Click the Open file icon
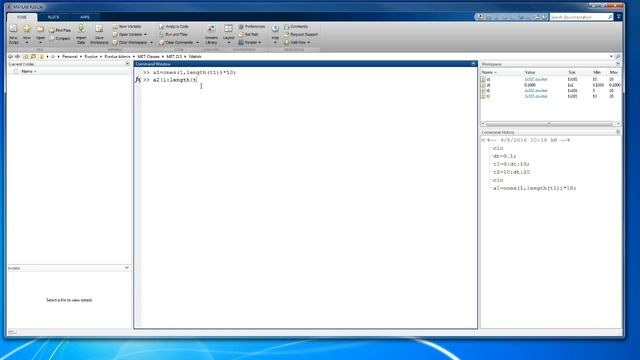Viewport: 640px width, 360px height. point(40,29)
